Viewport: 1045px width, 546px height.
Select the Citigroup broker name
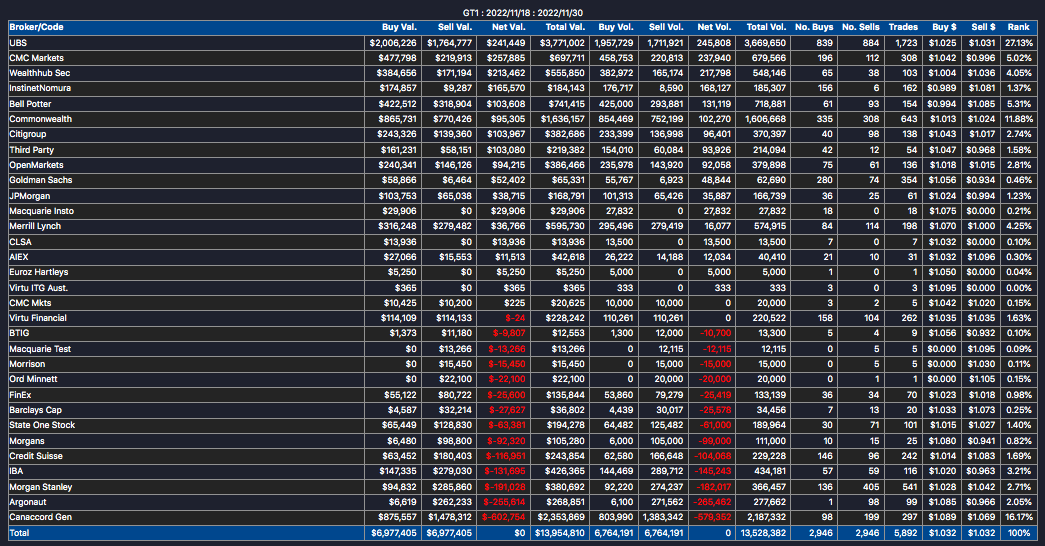(28, 134)
